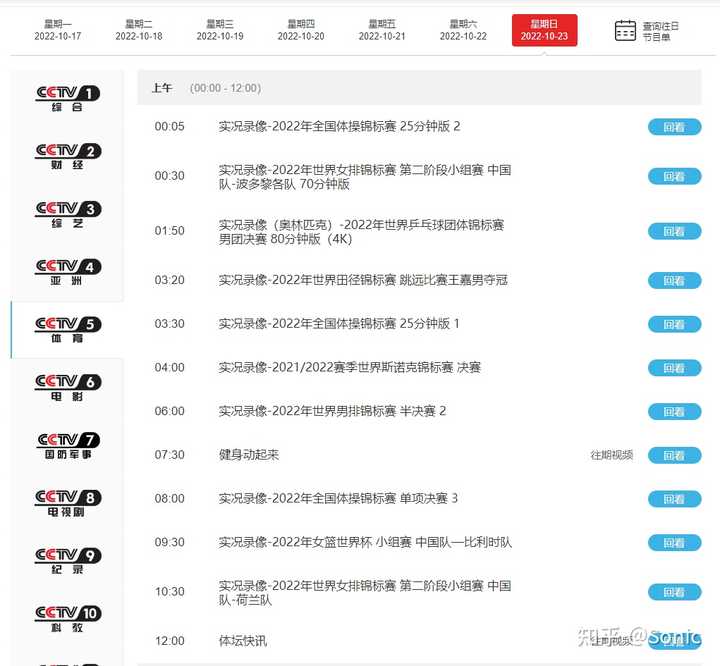Click 回看 for the 04:00 snooker program
Screen dimensions: 720x666
coord(675,368)
